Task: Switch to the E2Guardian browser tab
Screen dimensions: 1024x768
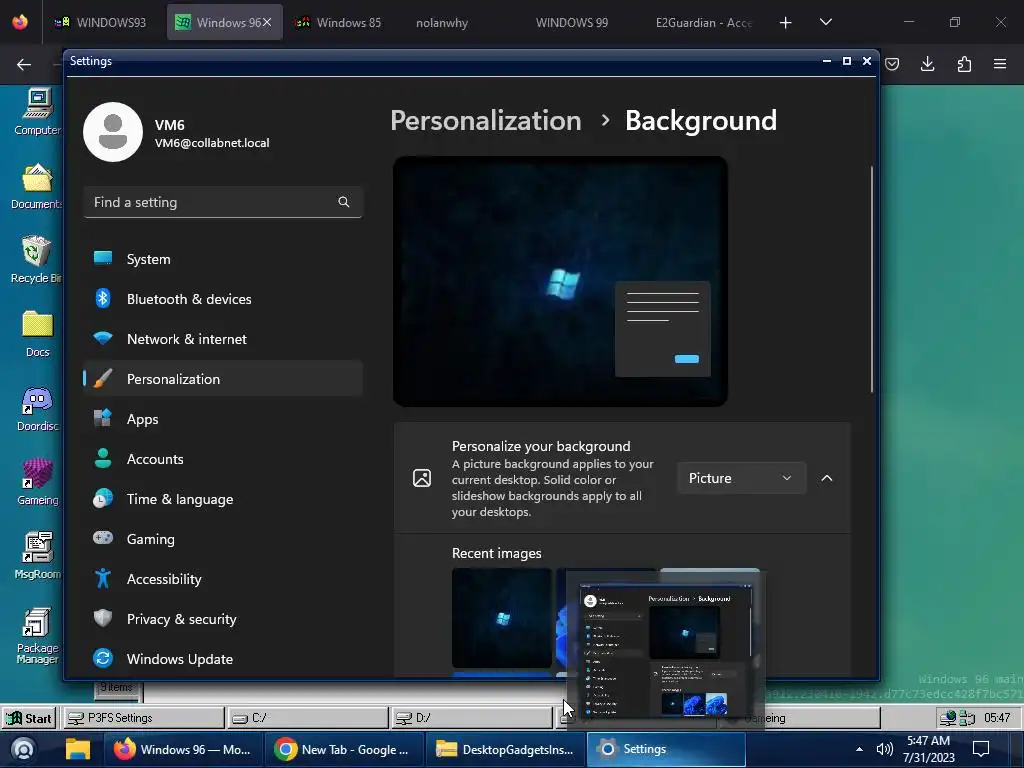Action: click(704, 22)
